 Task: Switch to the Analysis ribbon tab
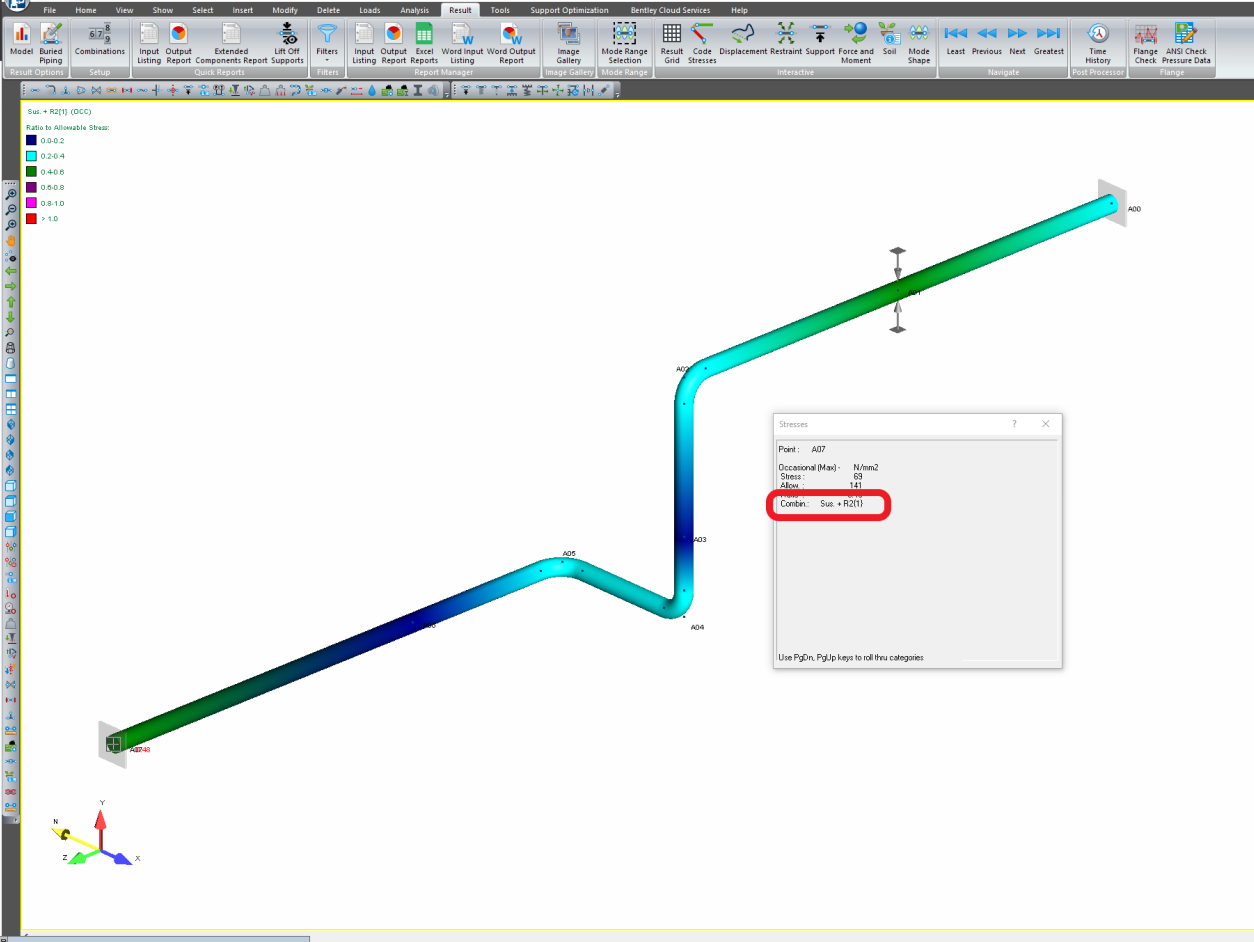click(x=414, y=10)
